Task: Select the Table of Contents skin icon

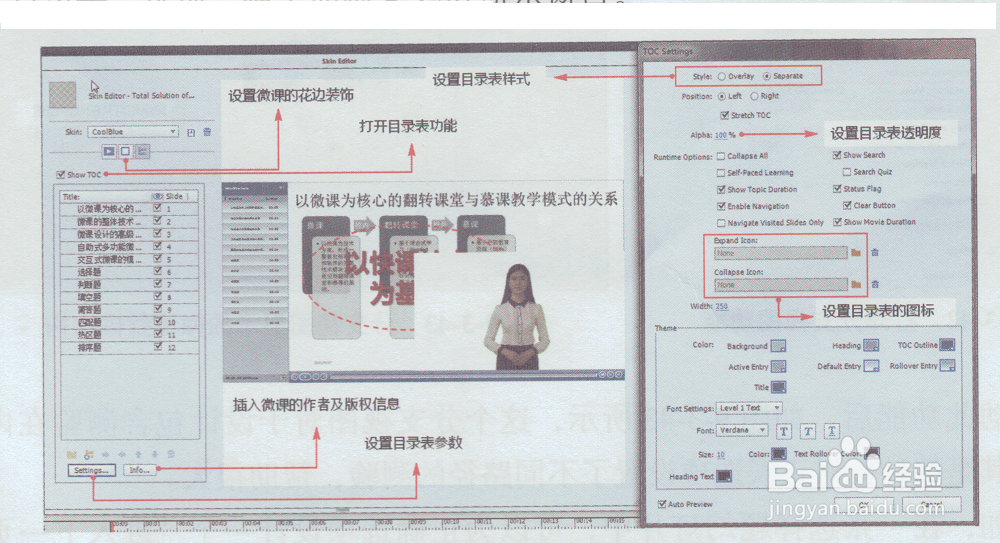Action: point(142,151)
